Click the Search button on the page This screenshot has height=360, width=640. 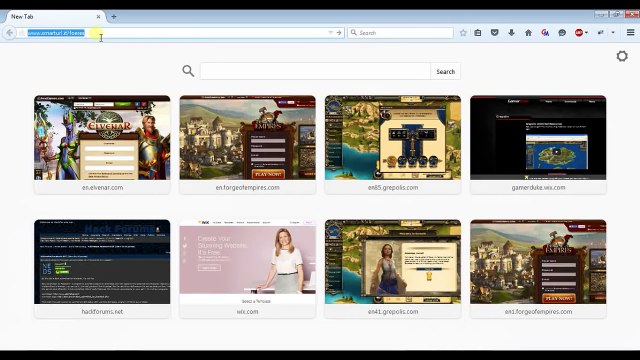[x=445, y=71]
